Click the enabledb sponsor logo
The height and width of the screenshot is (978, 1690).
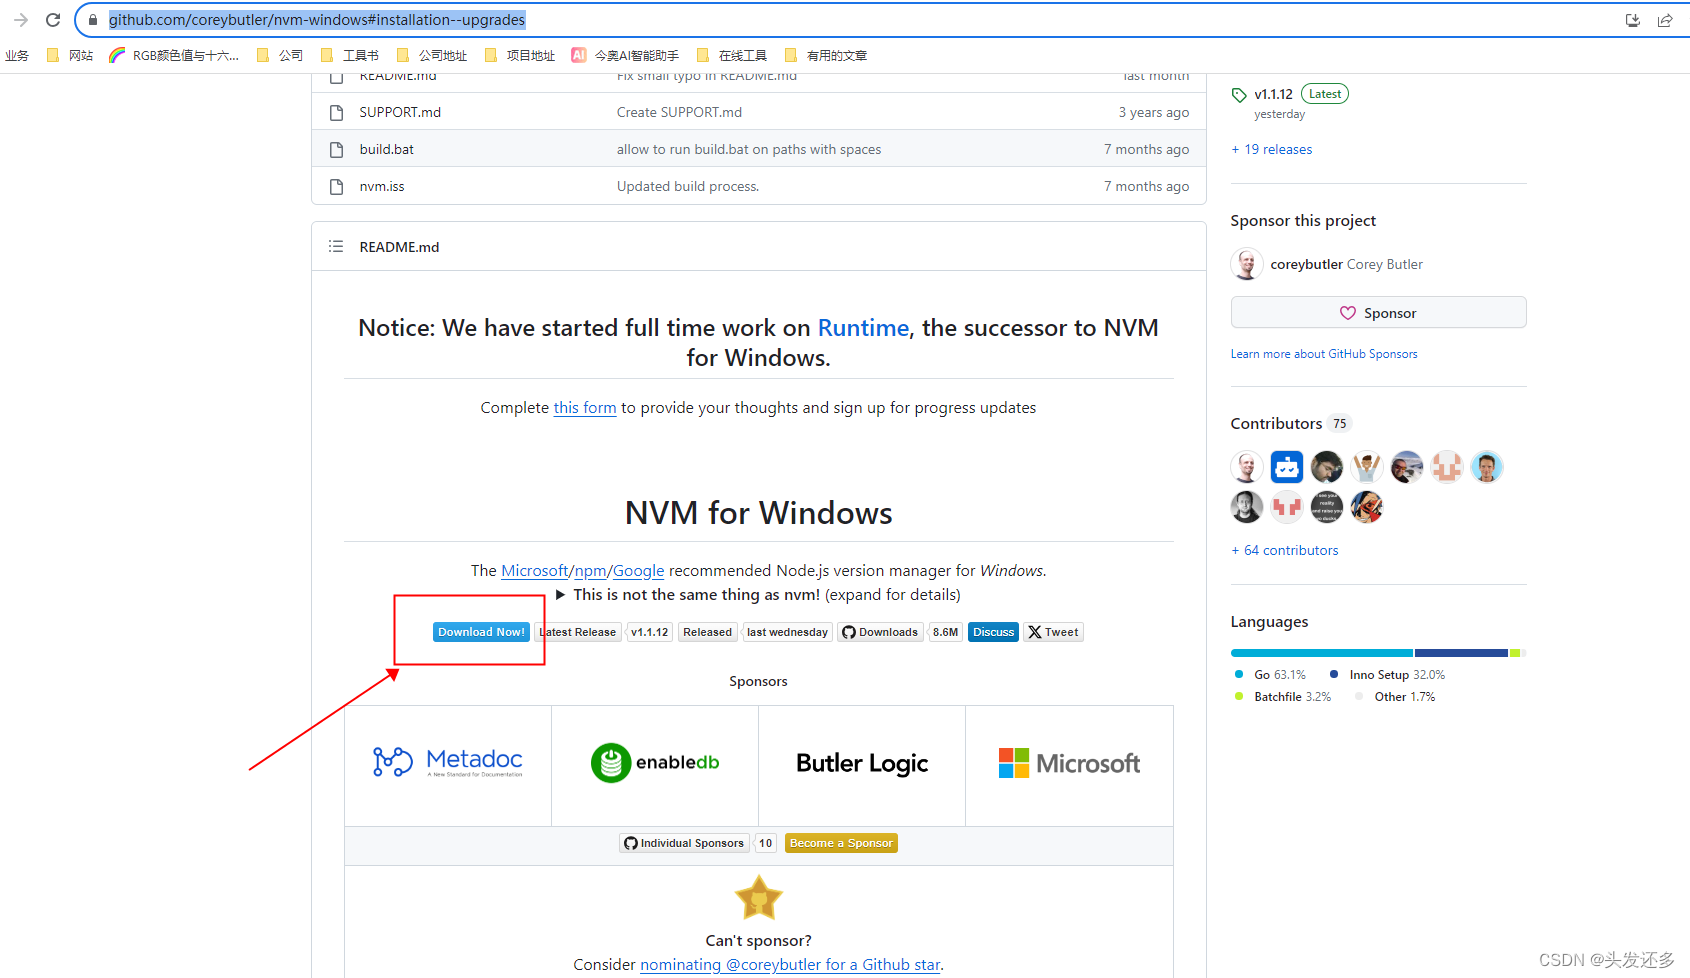(x=655, y=762)
